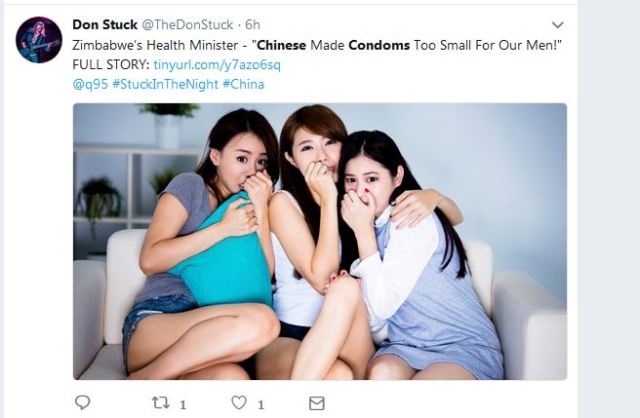
Task: Retweet Don Stuck's post using arrows icon
Action: (160, 403)
